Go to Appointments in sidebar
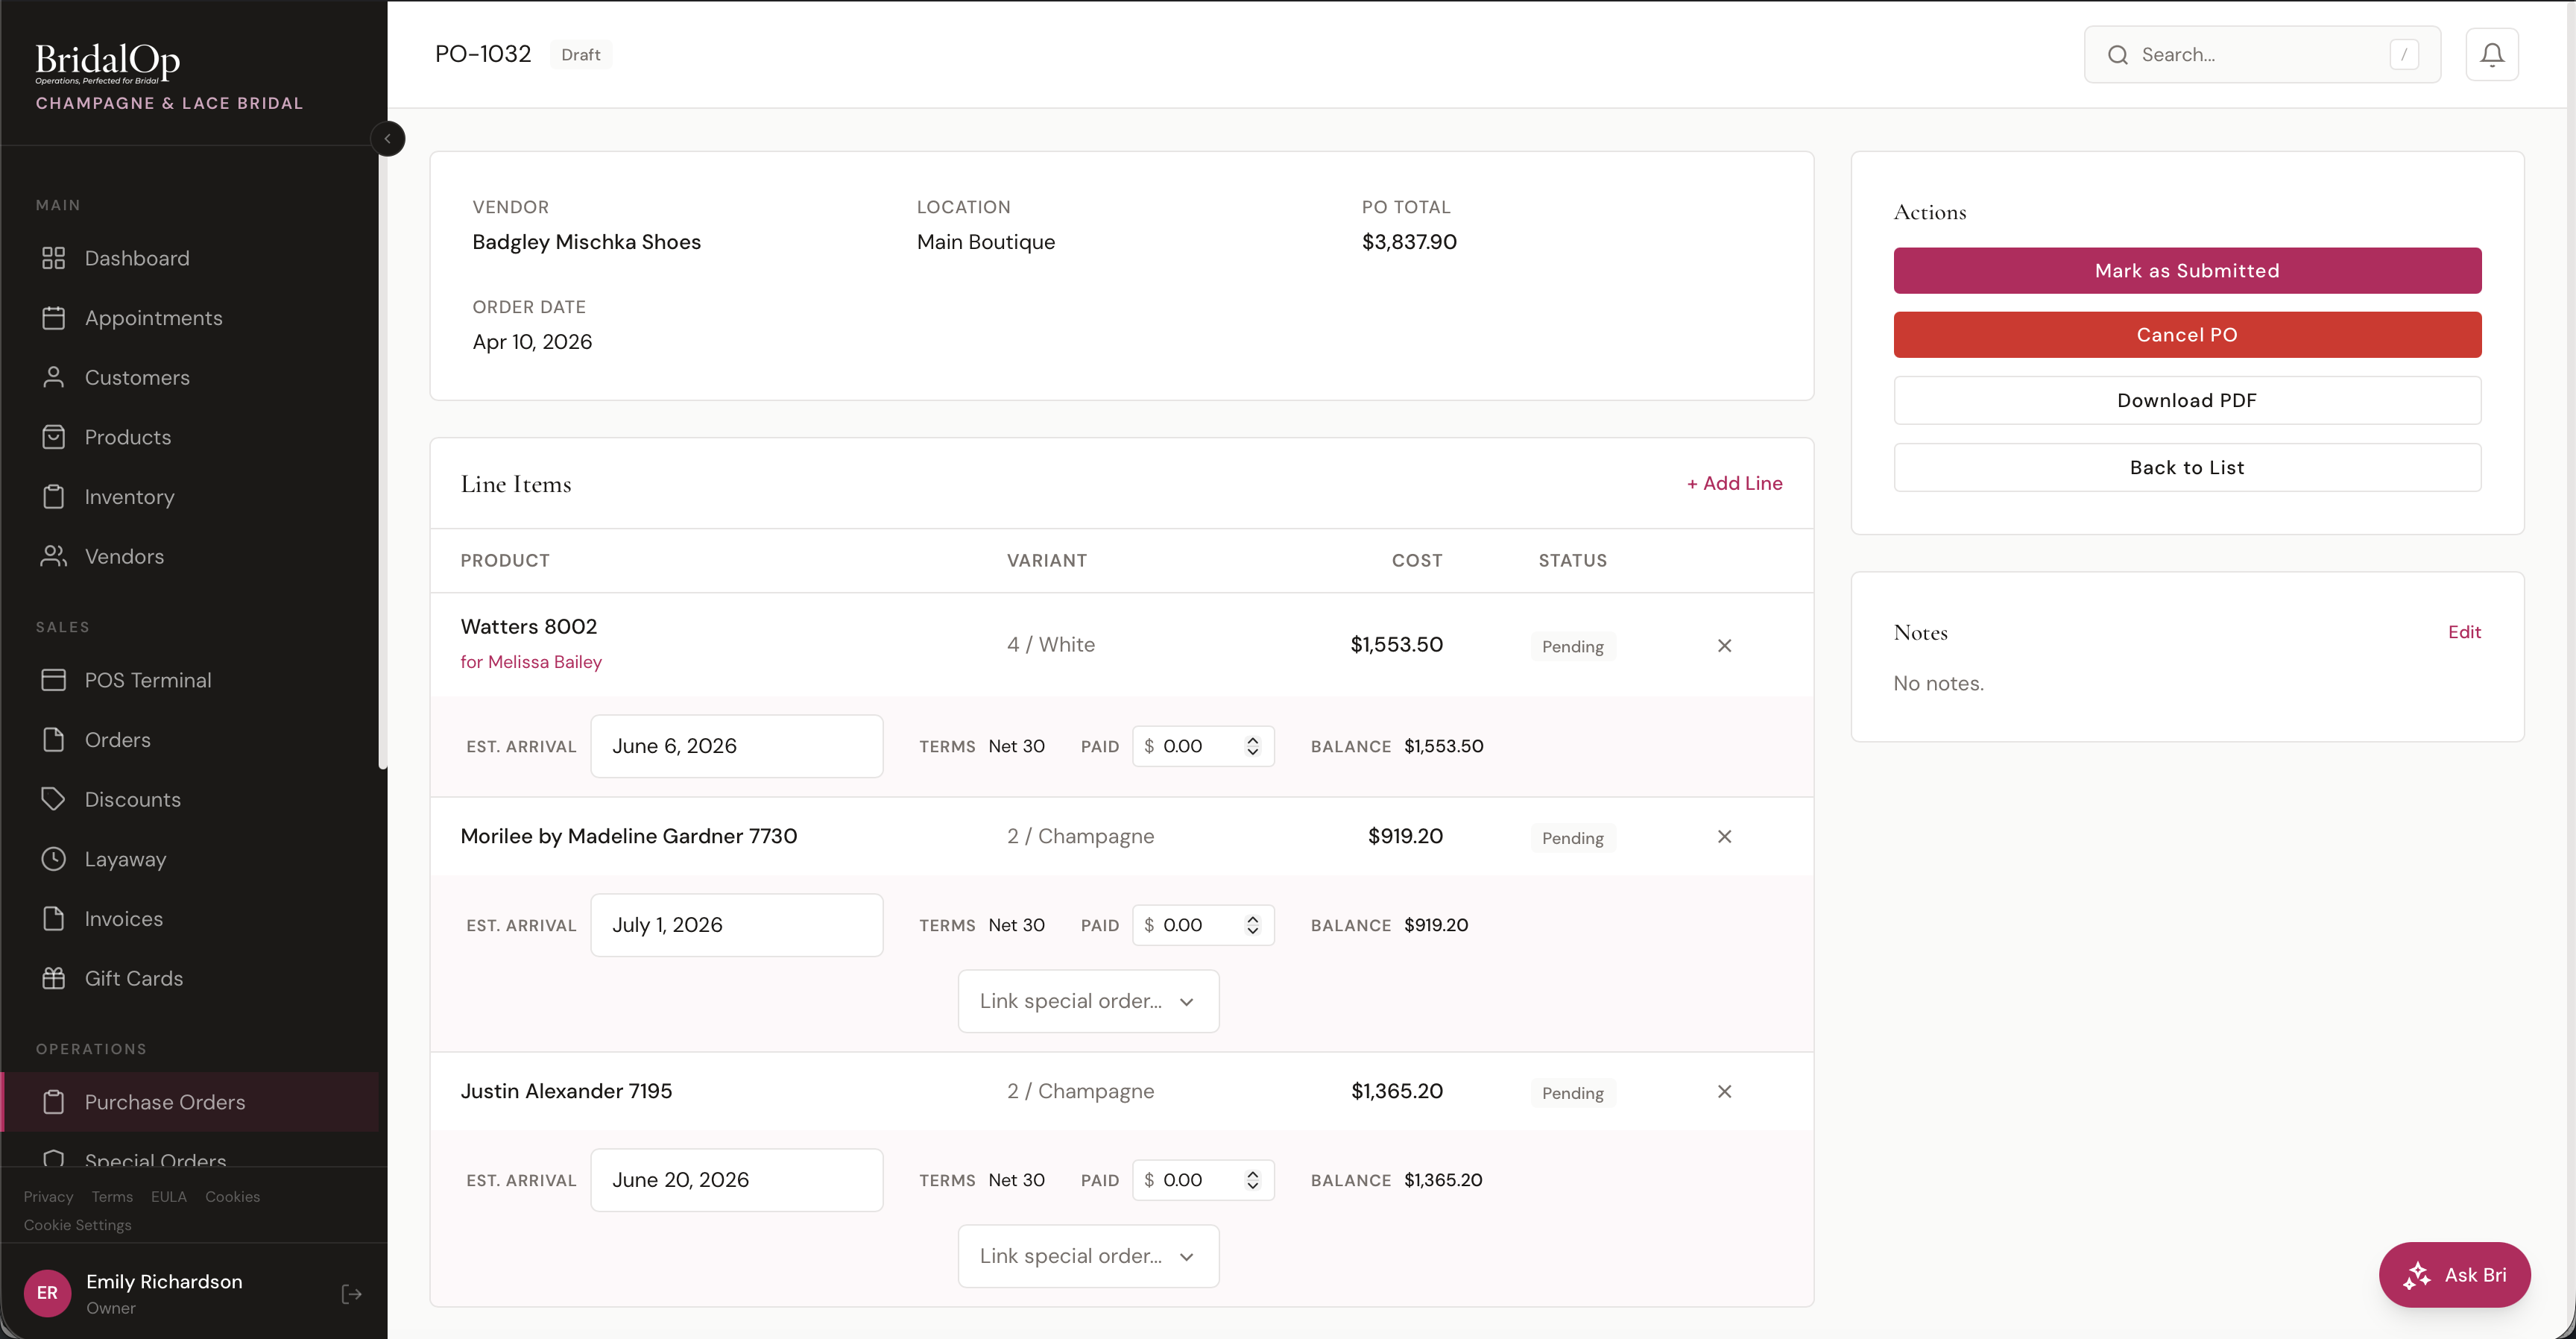 click(190, 318)
